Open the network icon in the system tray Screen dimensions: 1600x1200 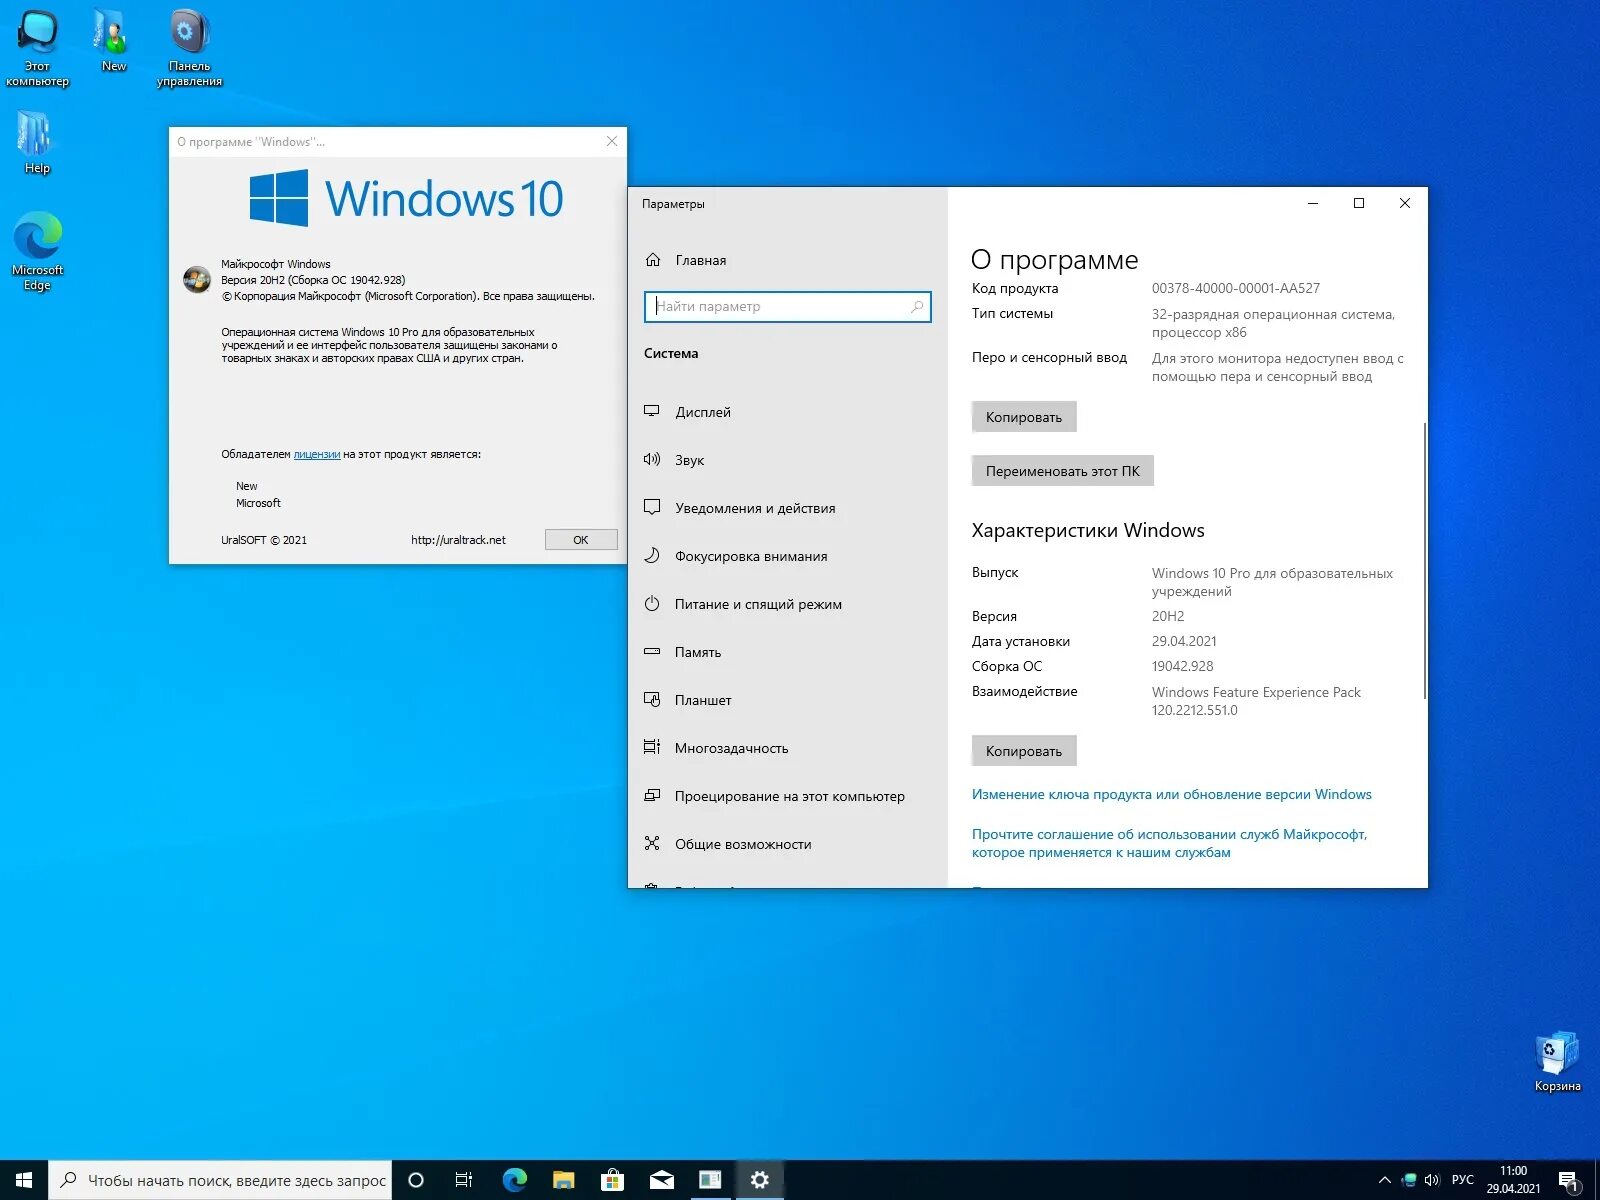tap(1409, 1180)
